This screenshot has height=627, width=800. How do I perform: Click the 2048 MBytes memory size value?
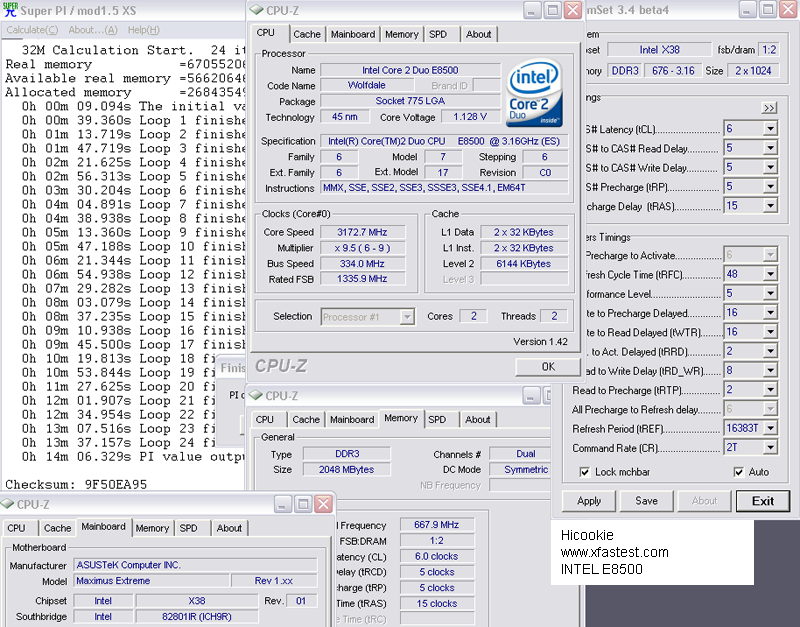346,469
